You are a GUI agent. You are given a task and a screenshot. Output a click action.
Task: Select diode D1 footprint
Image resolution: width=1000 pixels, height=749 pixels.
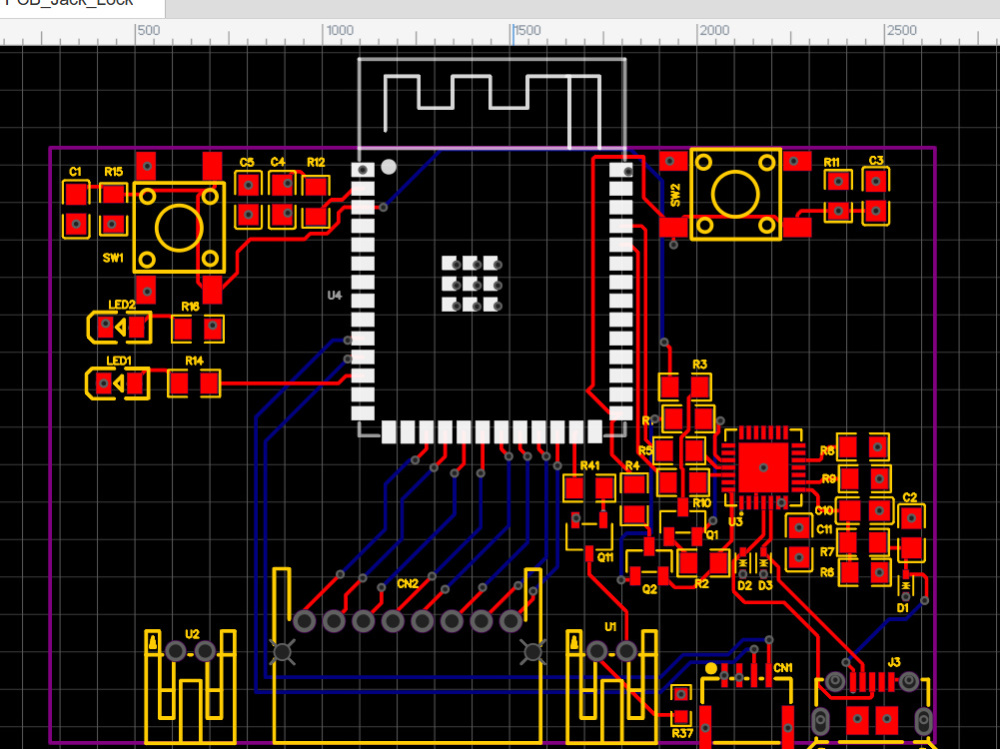[x=906, y=586]
